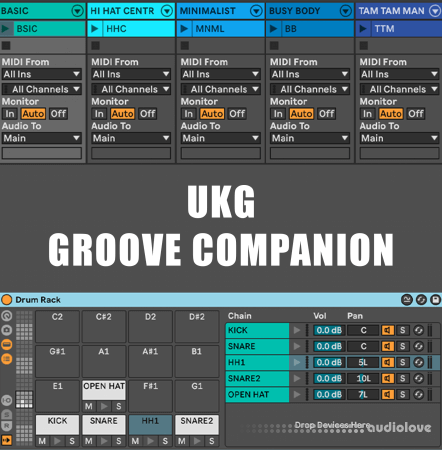Click the stop button in BASIC track
Screen dimensions: 442x450
[6, 45]
